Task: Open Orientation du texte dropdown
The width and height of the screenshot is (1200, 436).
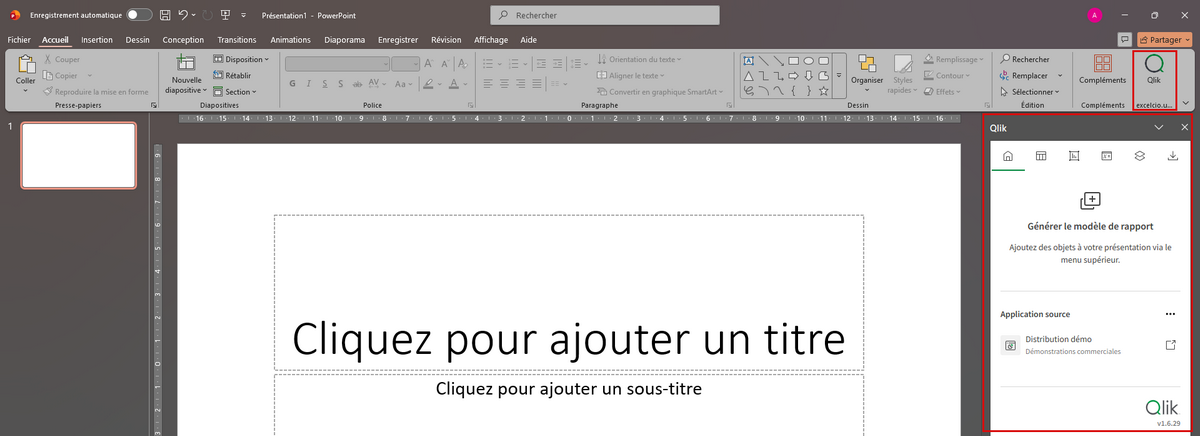Action: coord(638,59)
